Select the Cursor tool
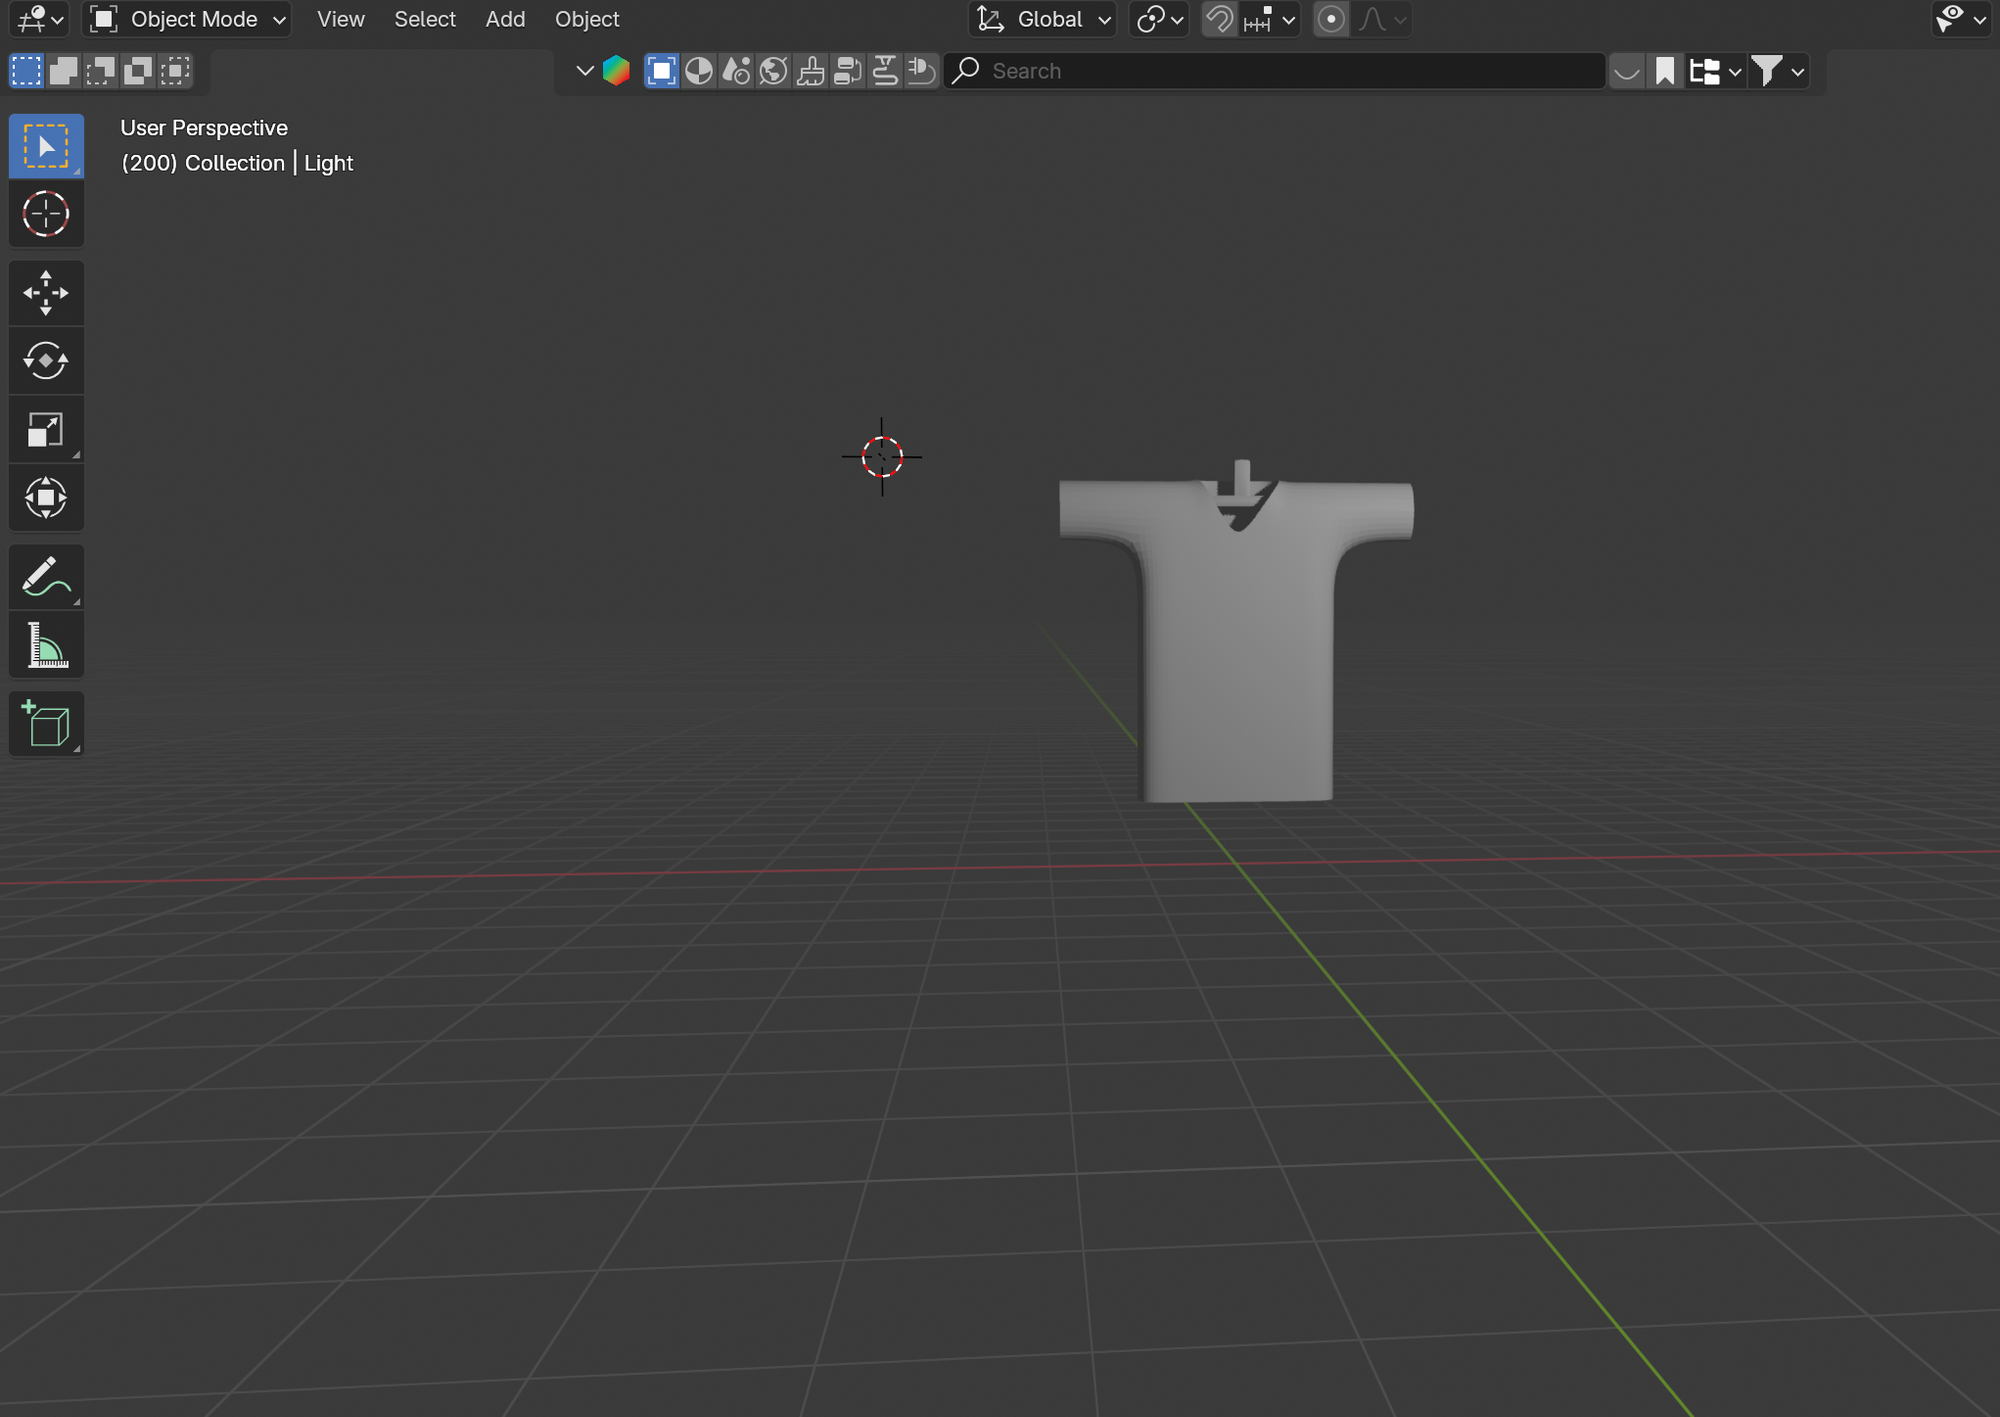 (46, 214)
